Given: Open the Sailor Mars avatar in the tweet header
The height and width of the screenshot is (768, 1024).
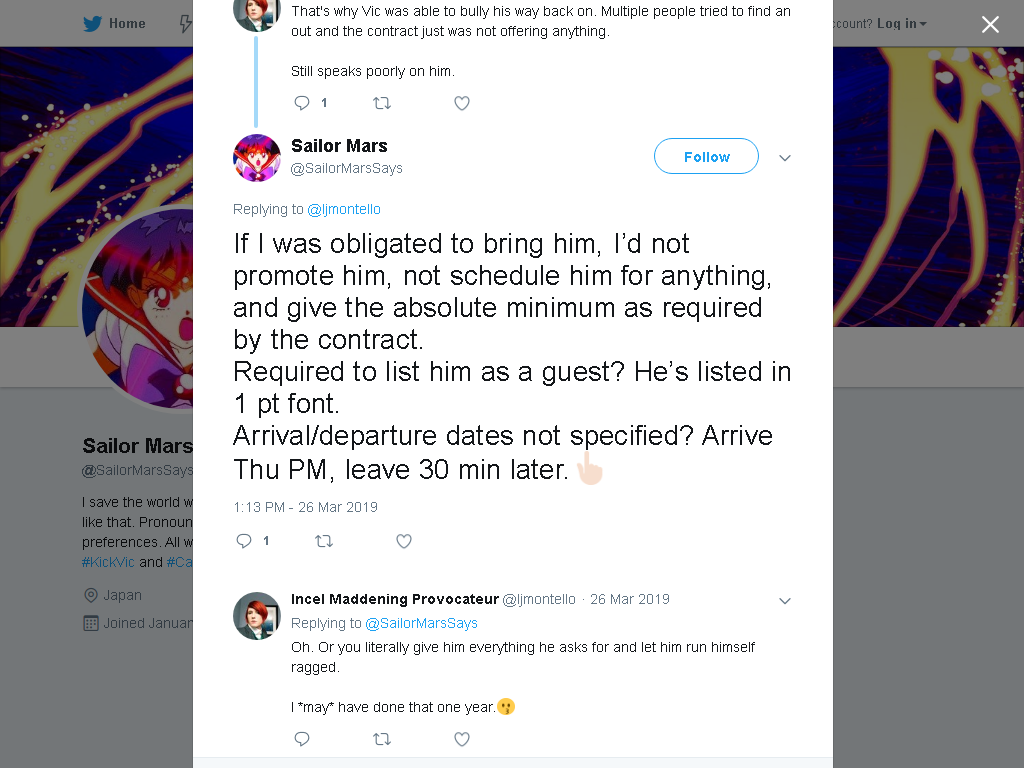Looking at the screenshot, I should tap(257, 157).
